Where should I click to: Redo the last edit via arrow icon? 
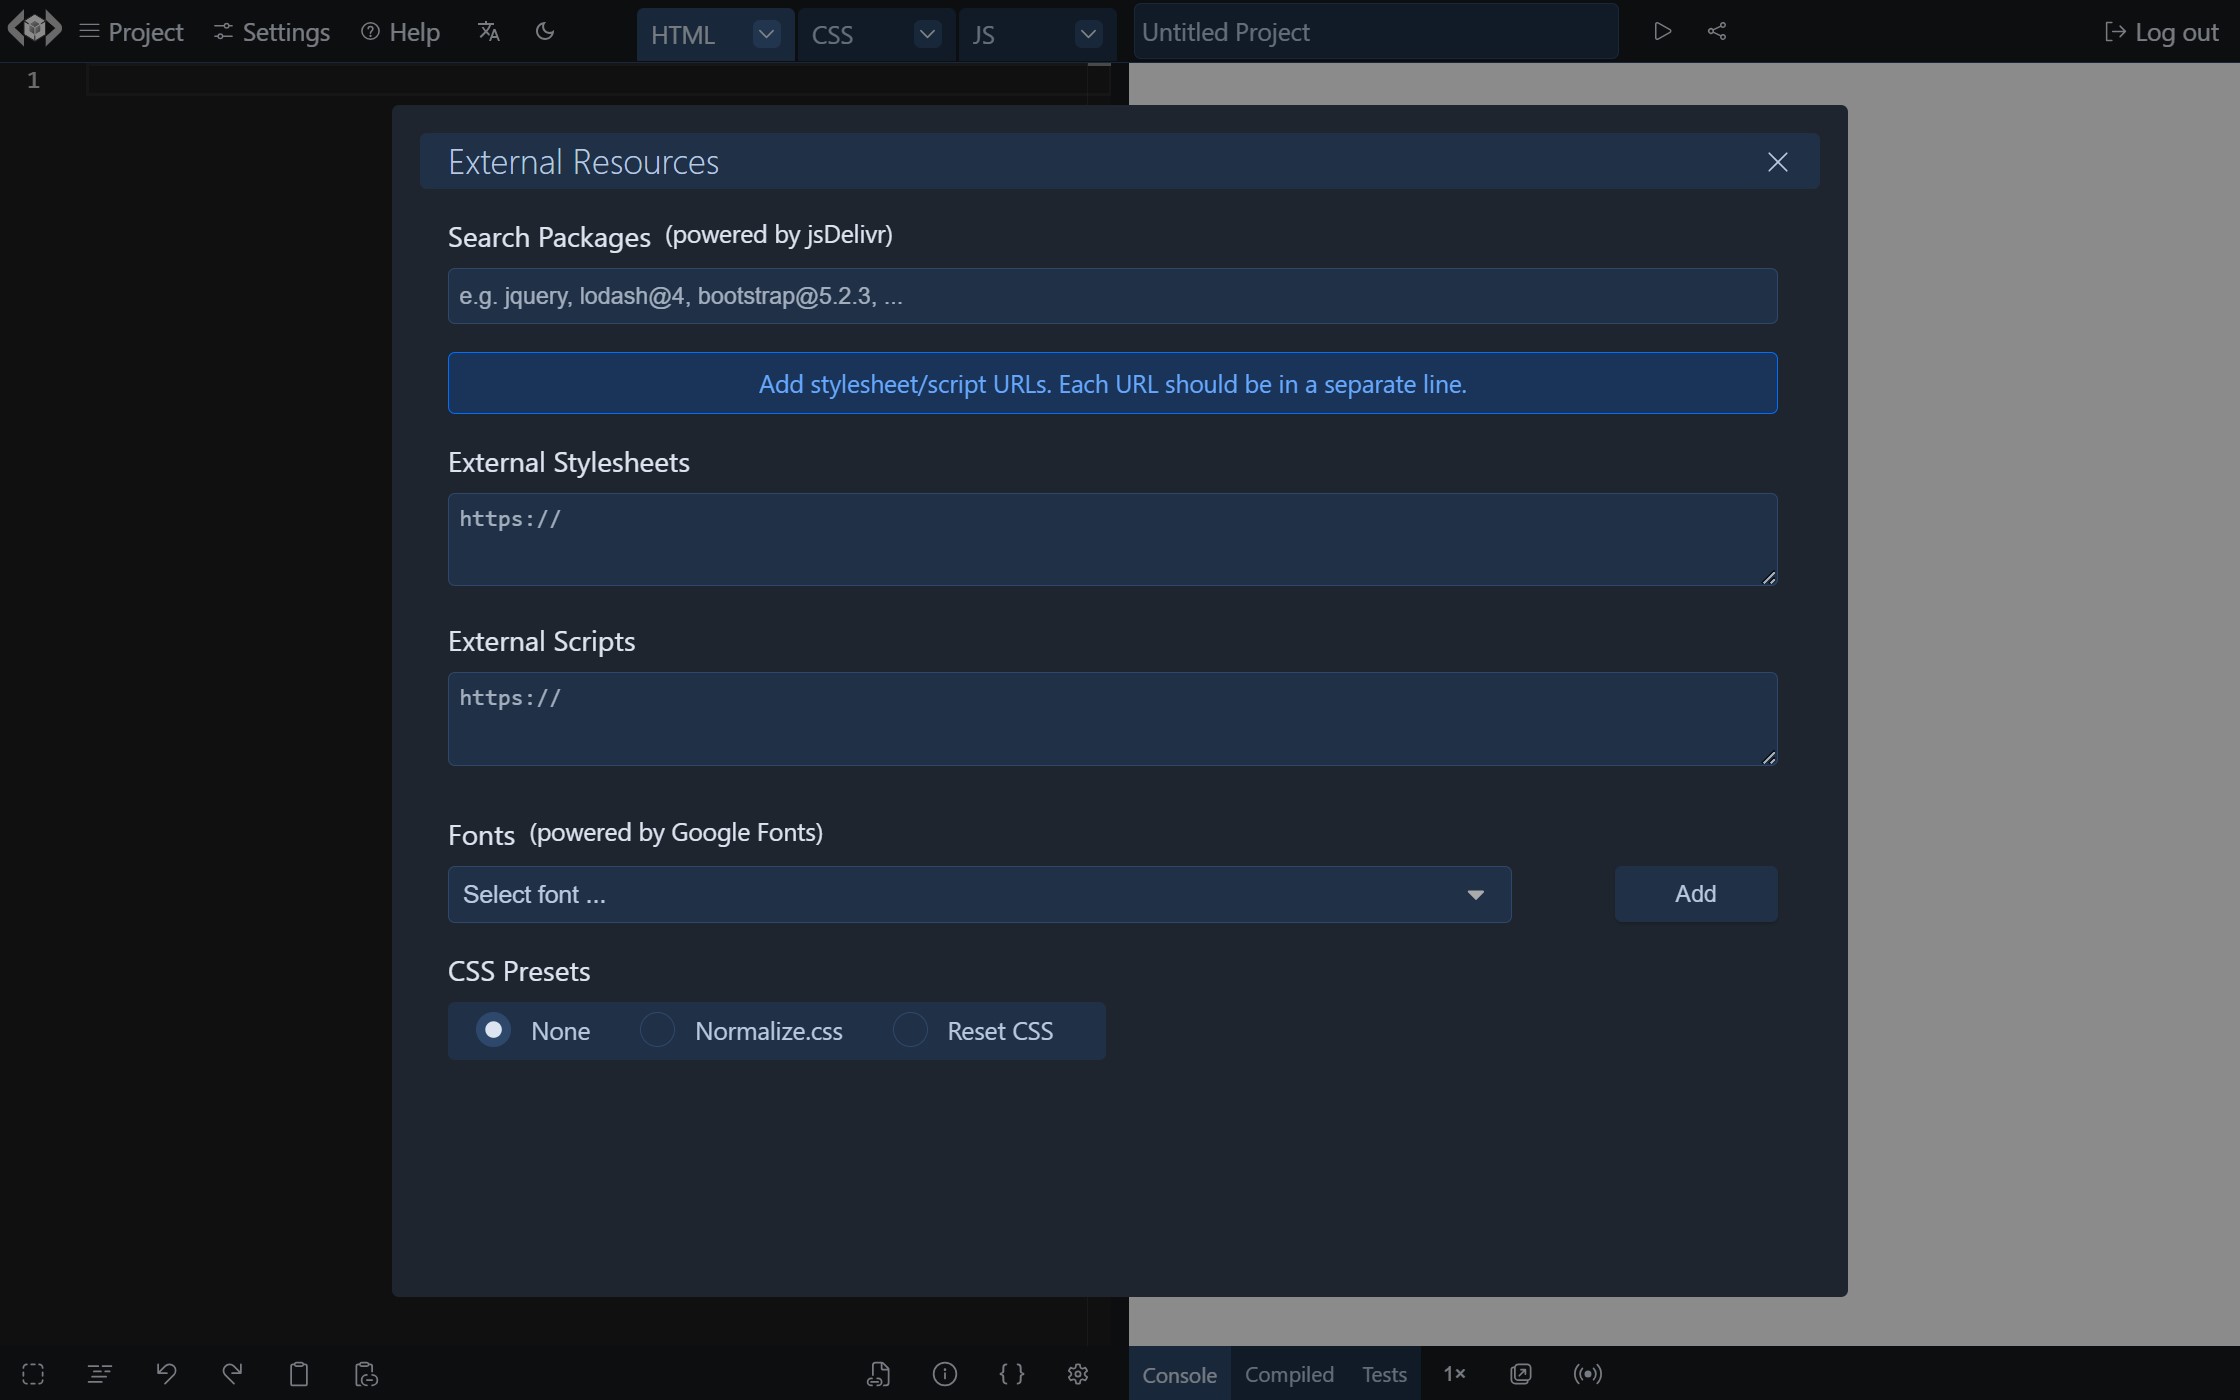(x=232, y=1374)
